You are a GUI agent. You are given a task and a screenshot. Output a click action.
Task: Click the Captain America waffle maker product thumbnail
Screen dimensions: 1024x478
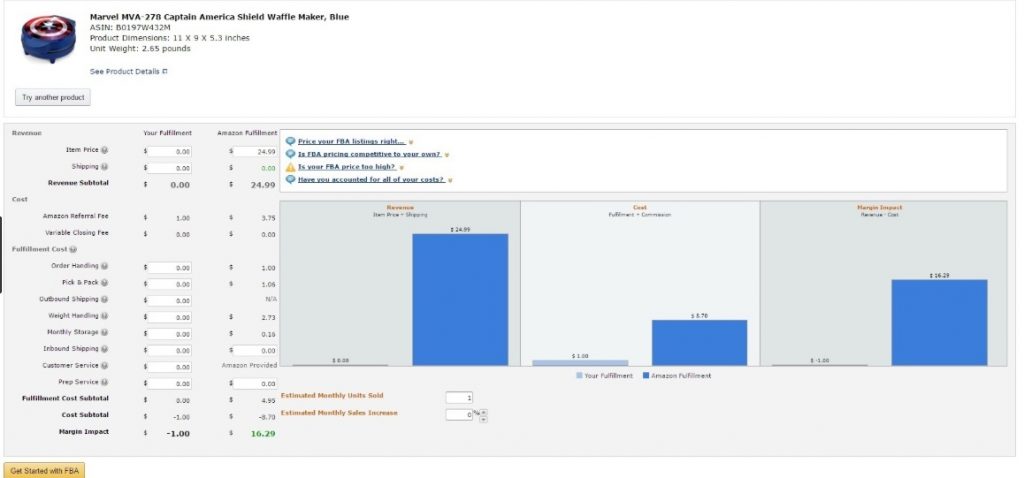[x=49, y=38]
